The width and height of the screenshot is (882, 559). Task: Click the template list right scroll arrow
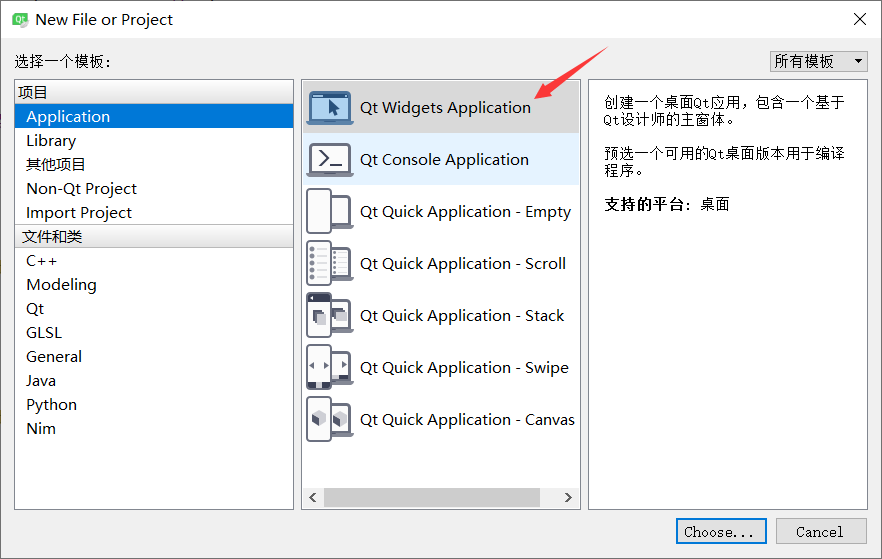(568, 498)
